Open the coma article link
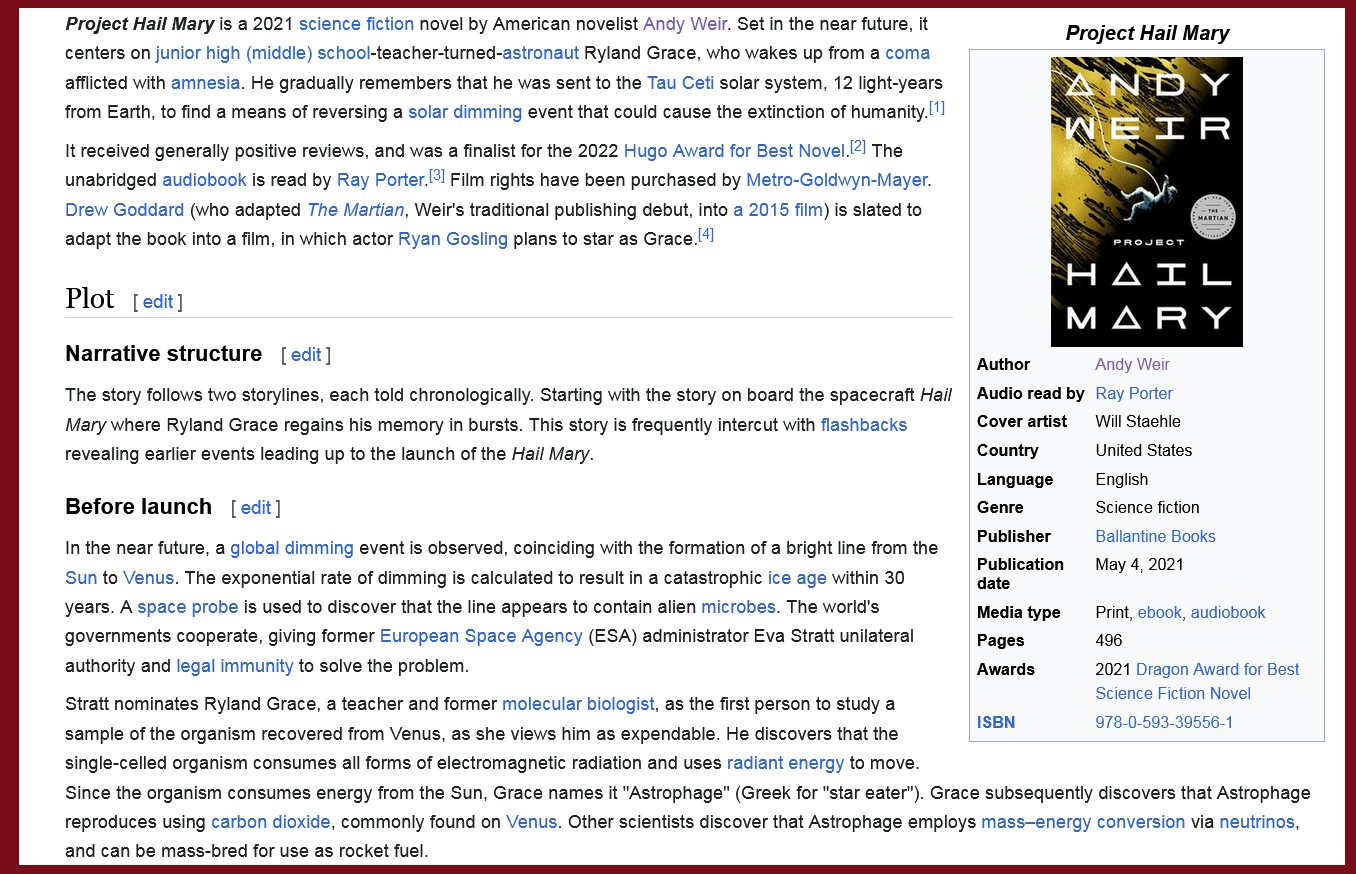Viewport: 1356px width, 874px height. coord(907,53)
